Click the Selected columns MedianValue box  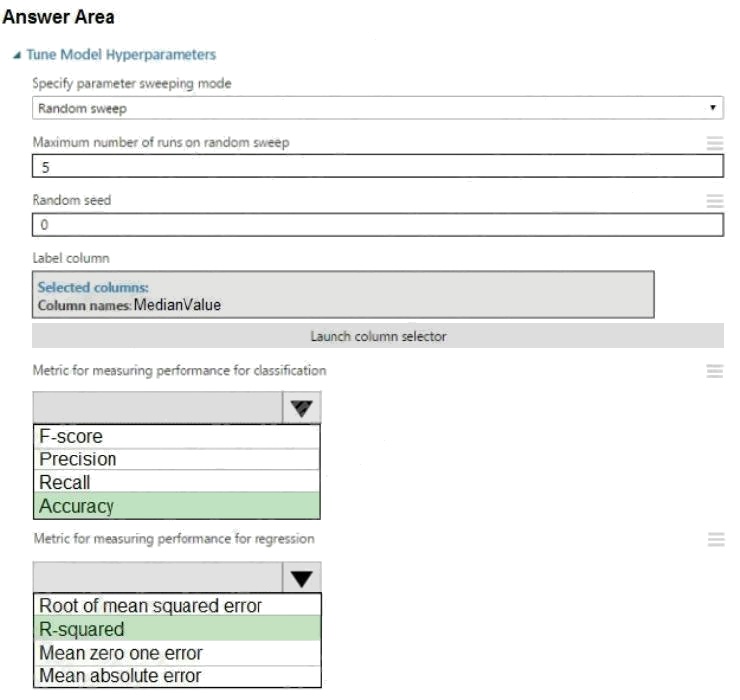pos(343,296)
